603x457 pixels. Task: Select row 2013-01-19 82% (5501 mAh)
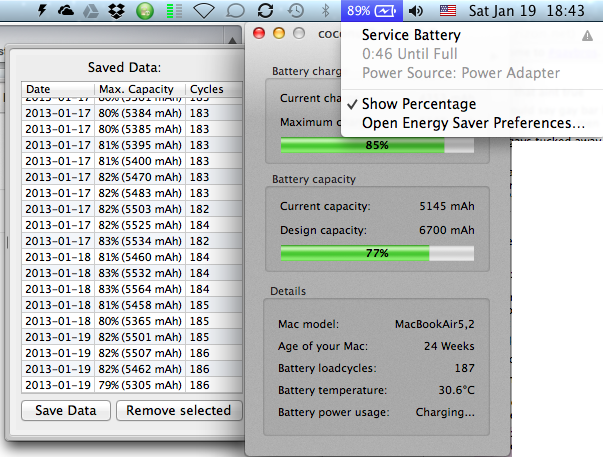coord(132,337)
